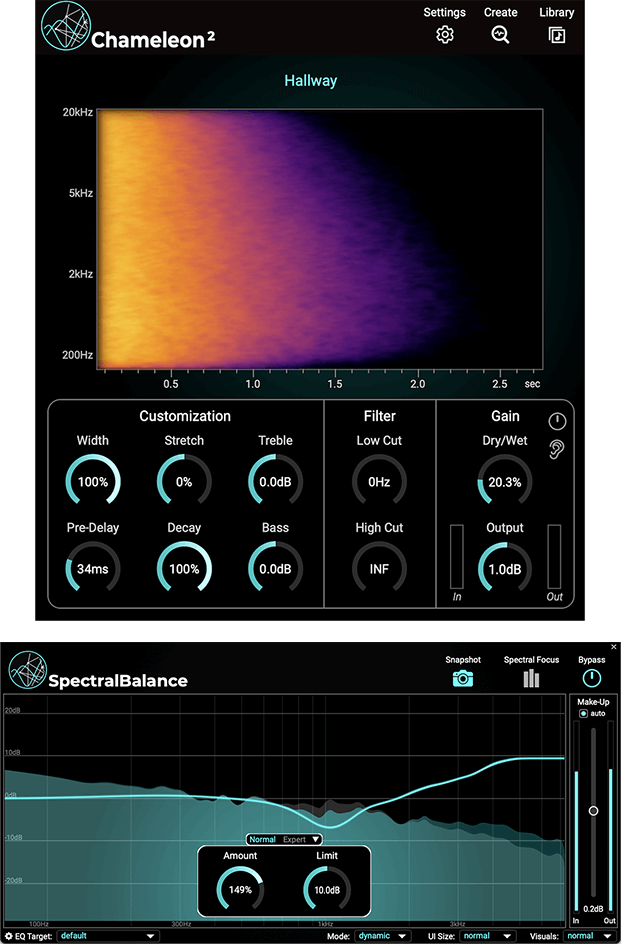Open the UI Size normal dropdown

point(487,936)
